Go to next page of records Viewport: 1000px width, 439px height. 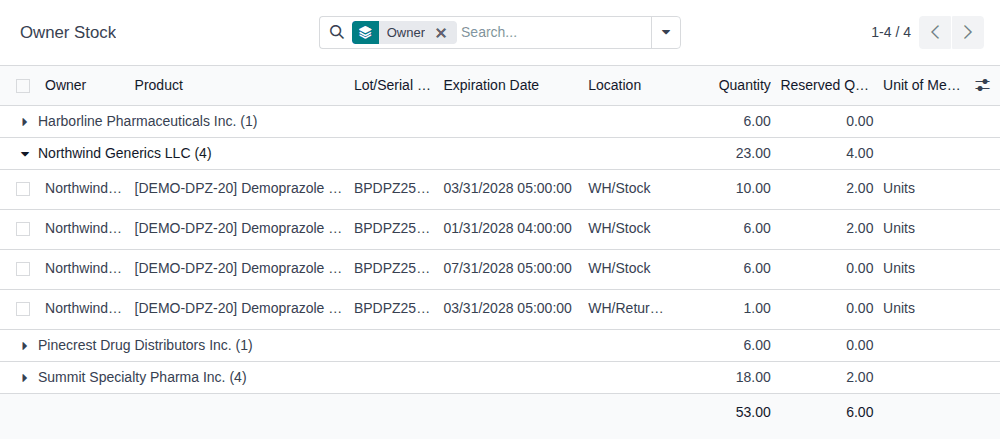pos(968,33)
